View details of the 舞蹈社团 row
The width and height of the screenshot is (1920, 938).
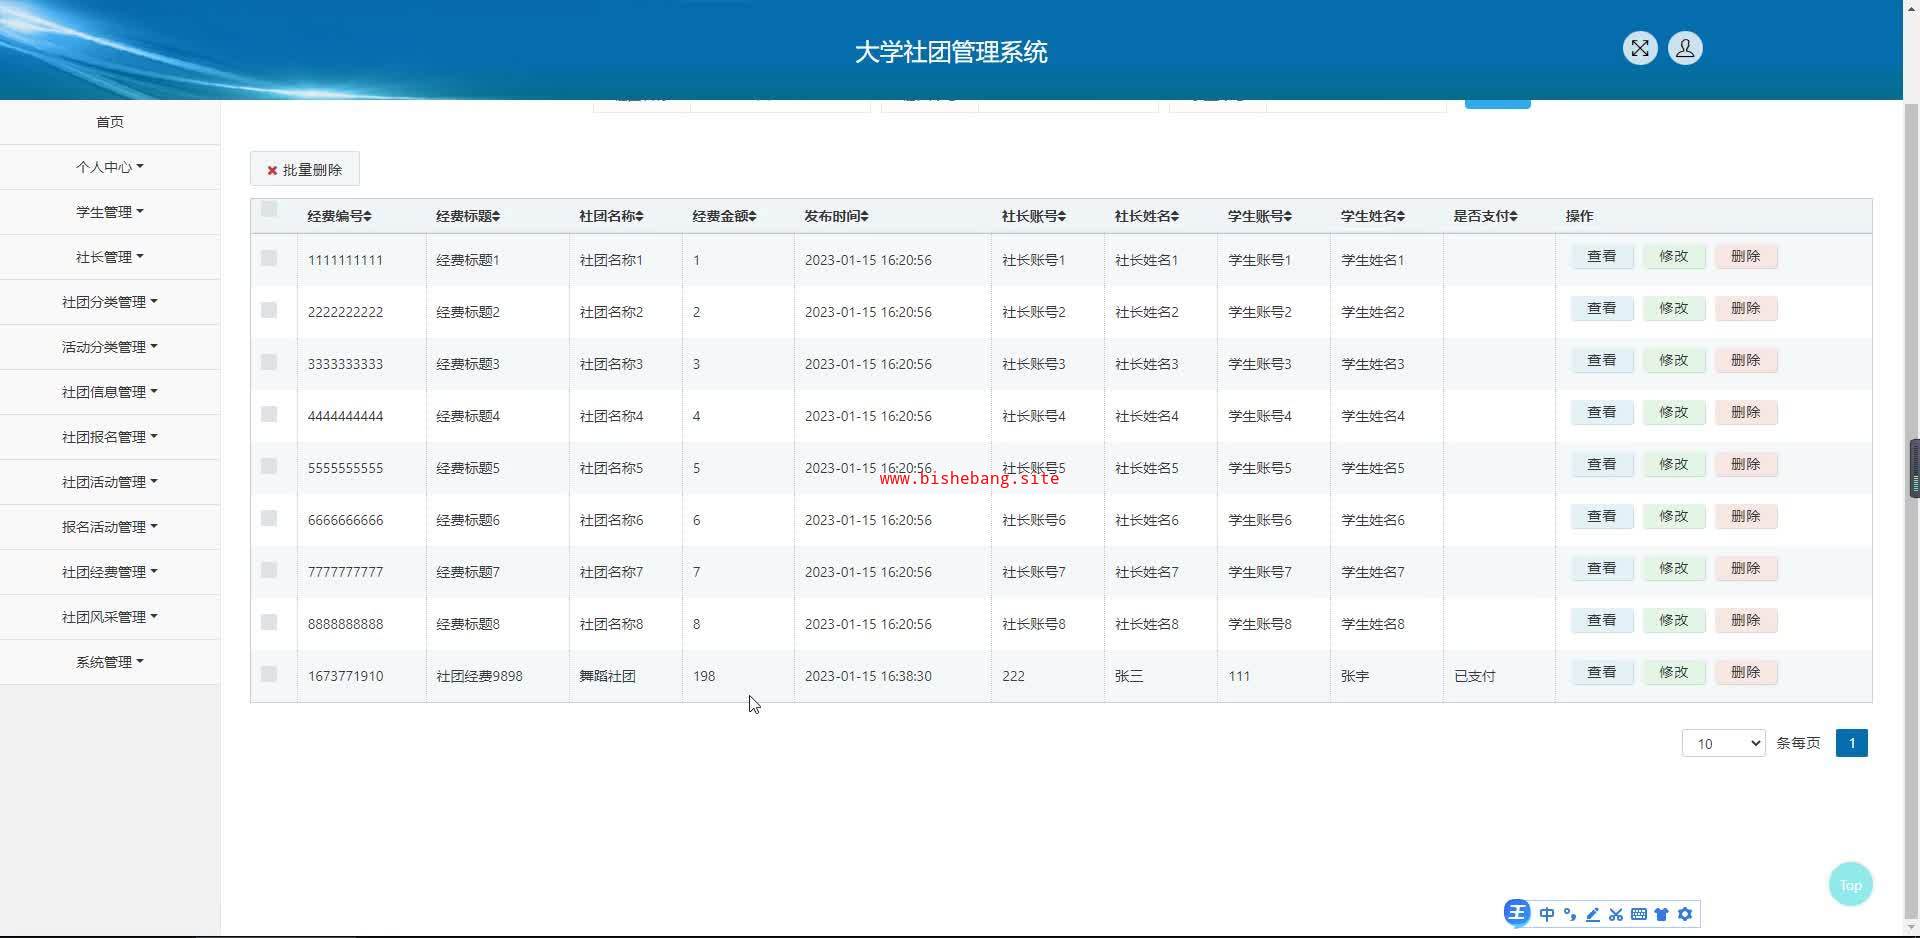coord(1602,673)
